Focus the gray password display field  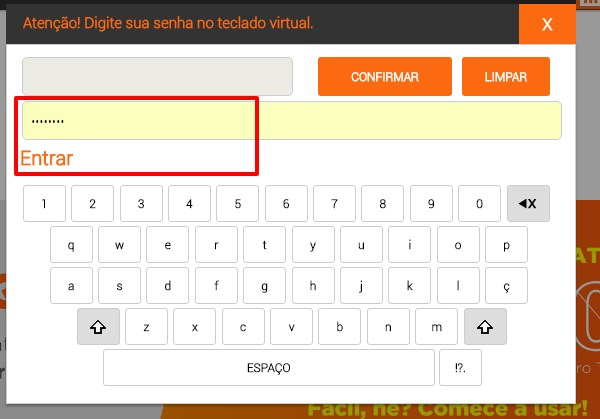(x=157, y=77)
